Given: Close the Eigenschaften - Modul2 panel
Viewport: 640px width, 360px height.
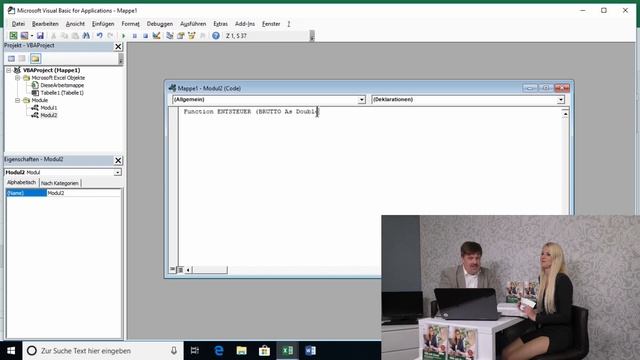Looking at the screenshot, I should (x=118, y=160).
